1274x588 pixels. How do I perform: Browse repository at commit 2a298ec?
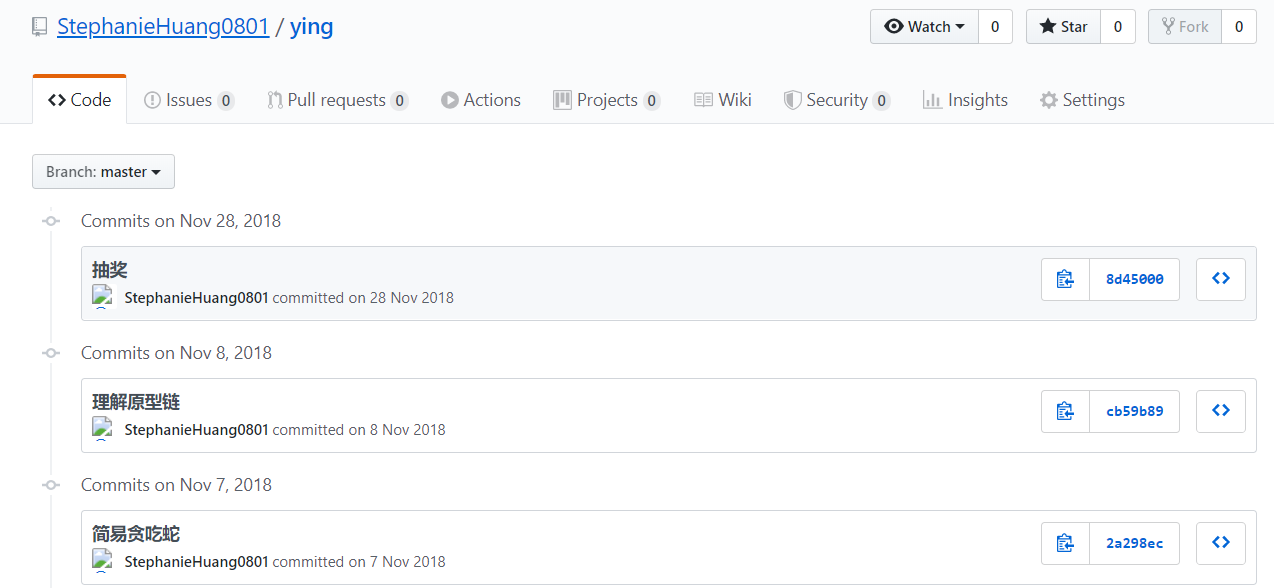(1221, 543)
